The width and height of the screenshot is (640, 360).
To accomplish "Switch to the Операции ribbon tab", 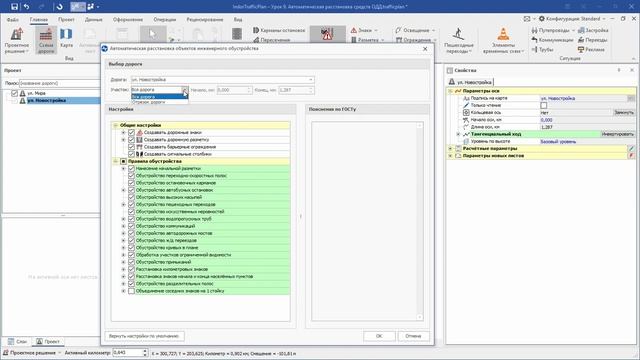I will pos(164,19).
